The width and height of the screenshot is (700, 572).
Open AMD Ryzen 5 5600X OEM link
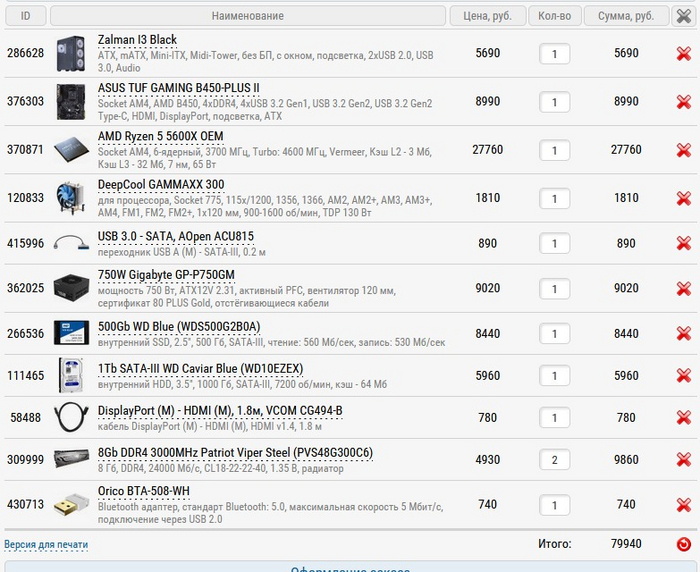[160, 136]
